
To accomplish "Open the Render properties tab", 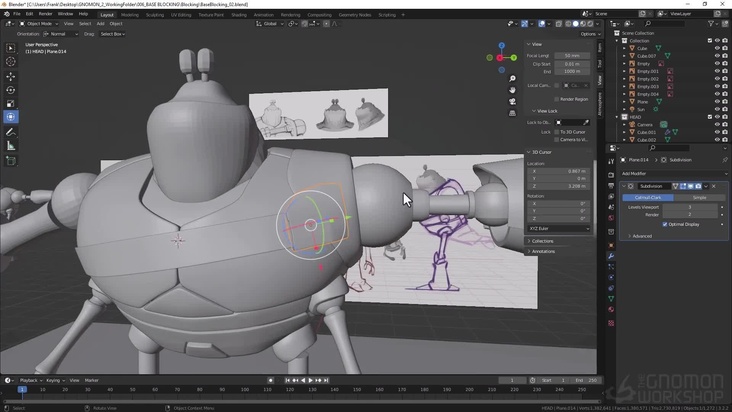I will [x=611, y=175].
